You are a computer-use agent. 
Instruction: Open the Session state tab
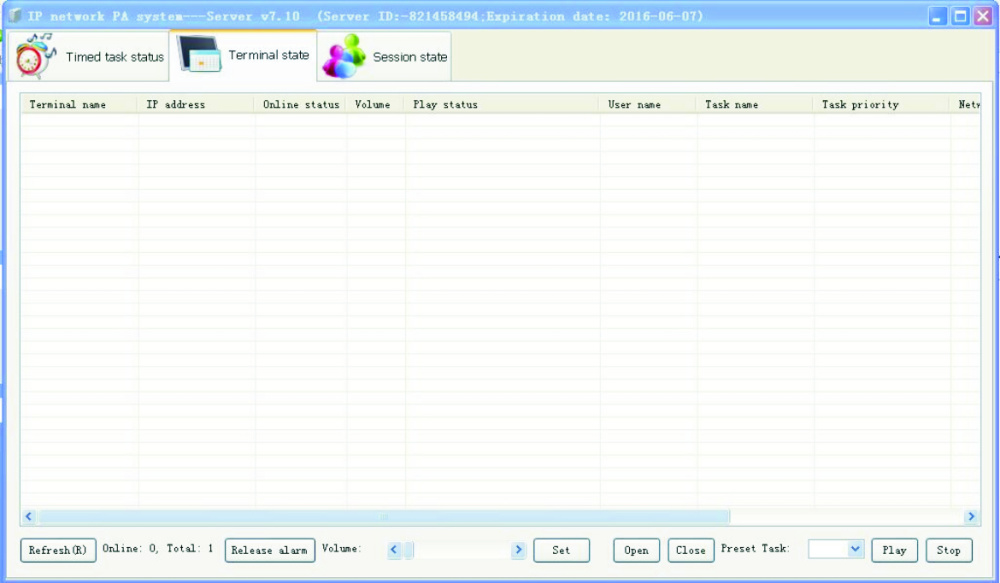[409, 57]
